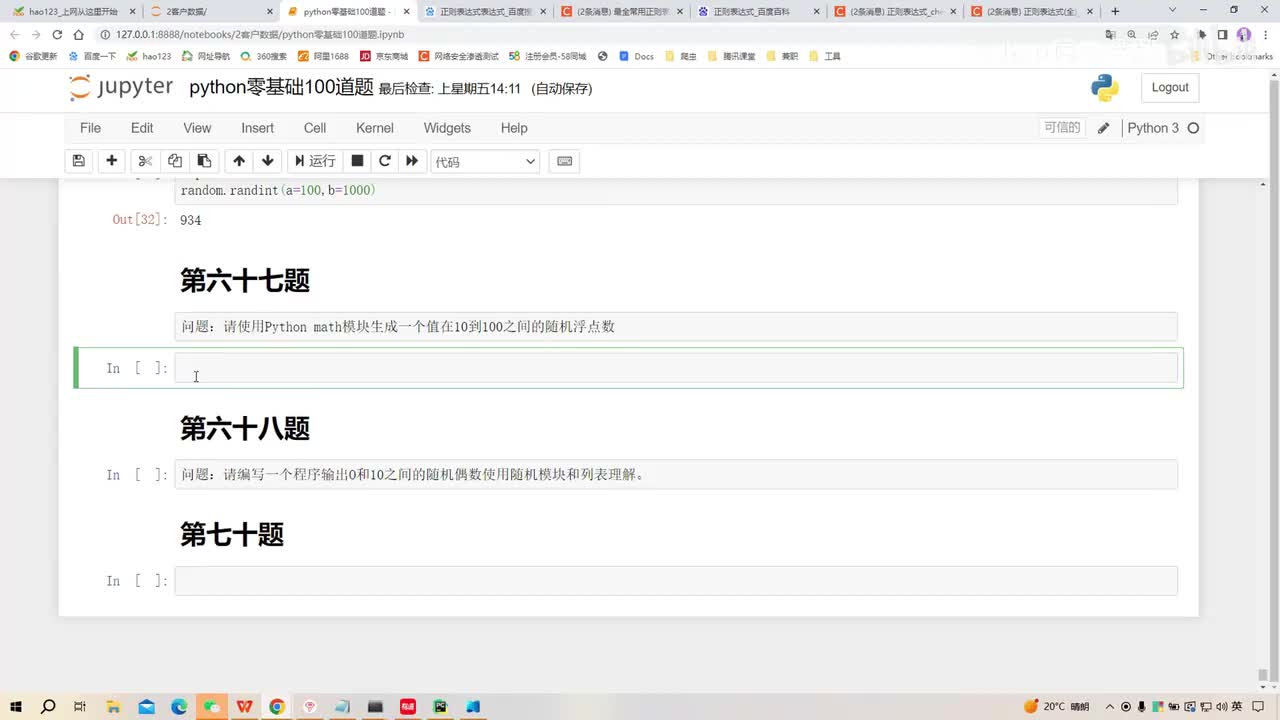Interrupt the kernel with the stop icon
The image size is (1280, 720).
[357, 161]
